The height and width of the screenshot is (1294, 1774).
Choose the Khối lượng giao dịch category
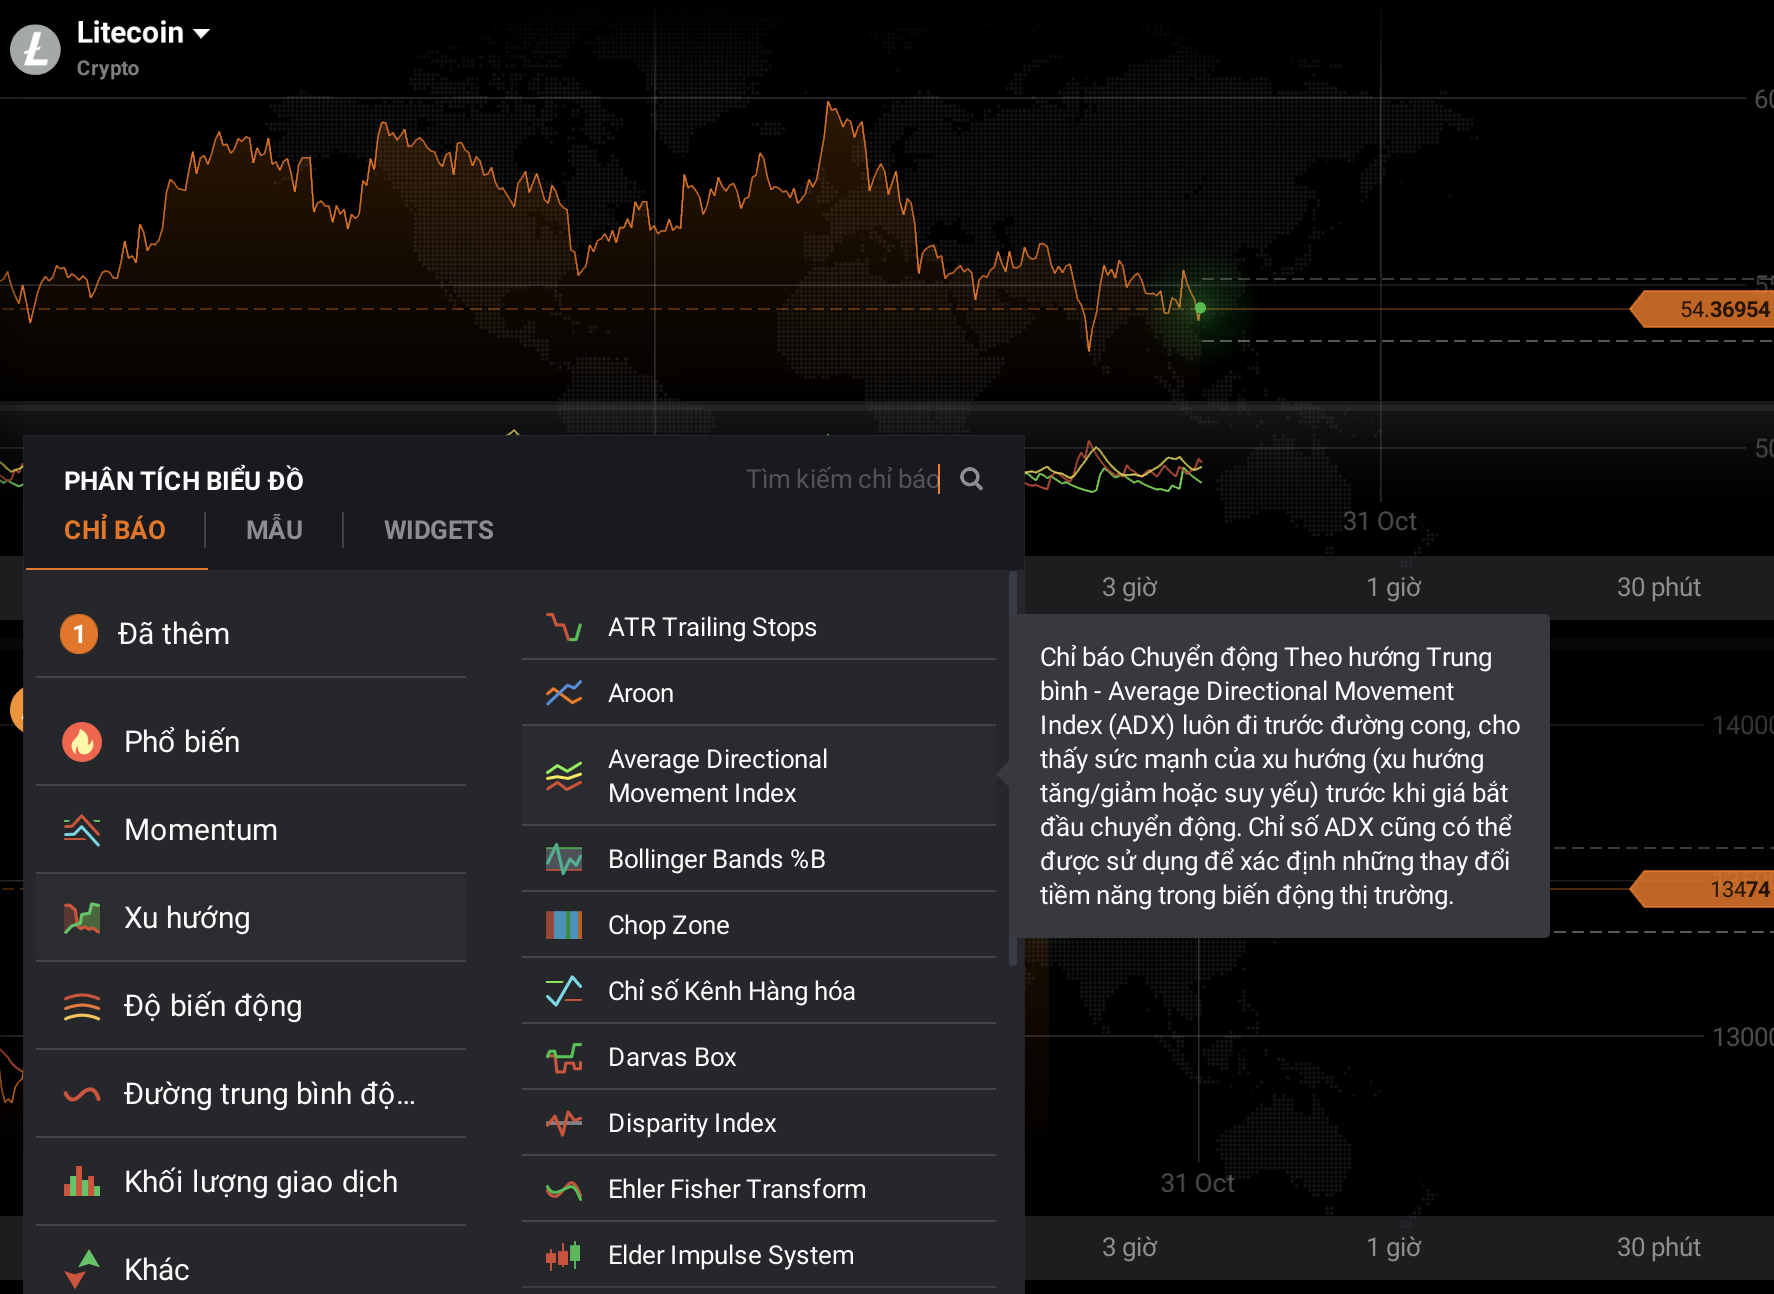tap(260, 1182)
